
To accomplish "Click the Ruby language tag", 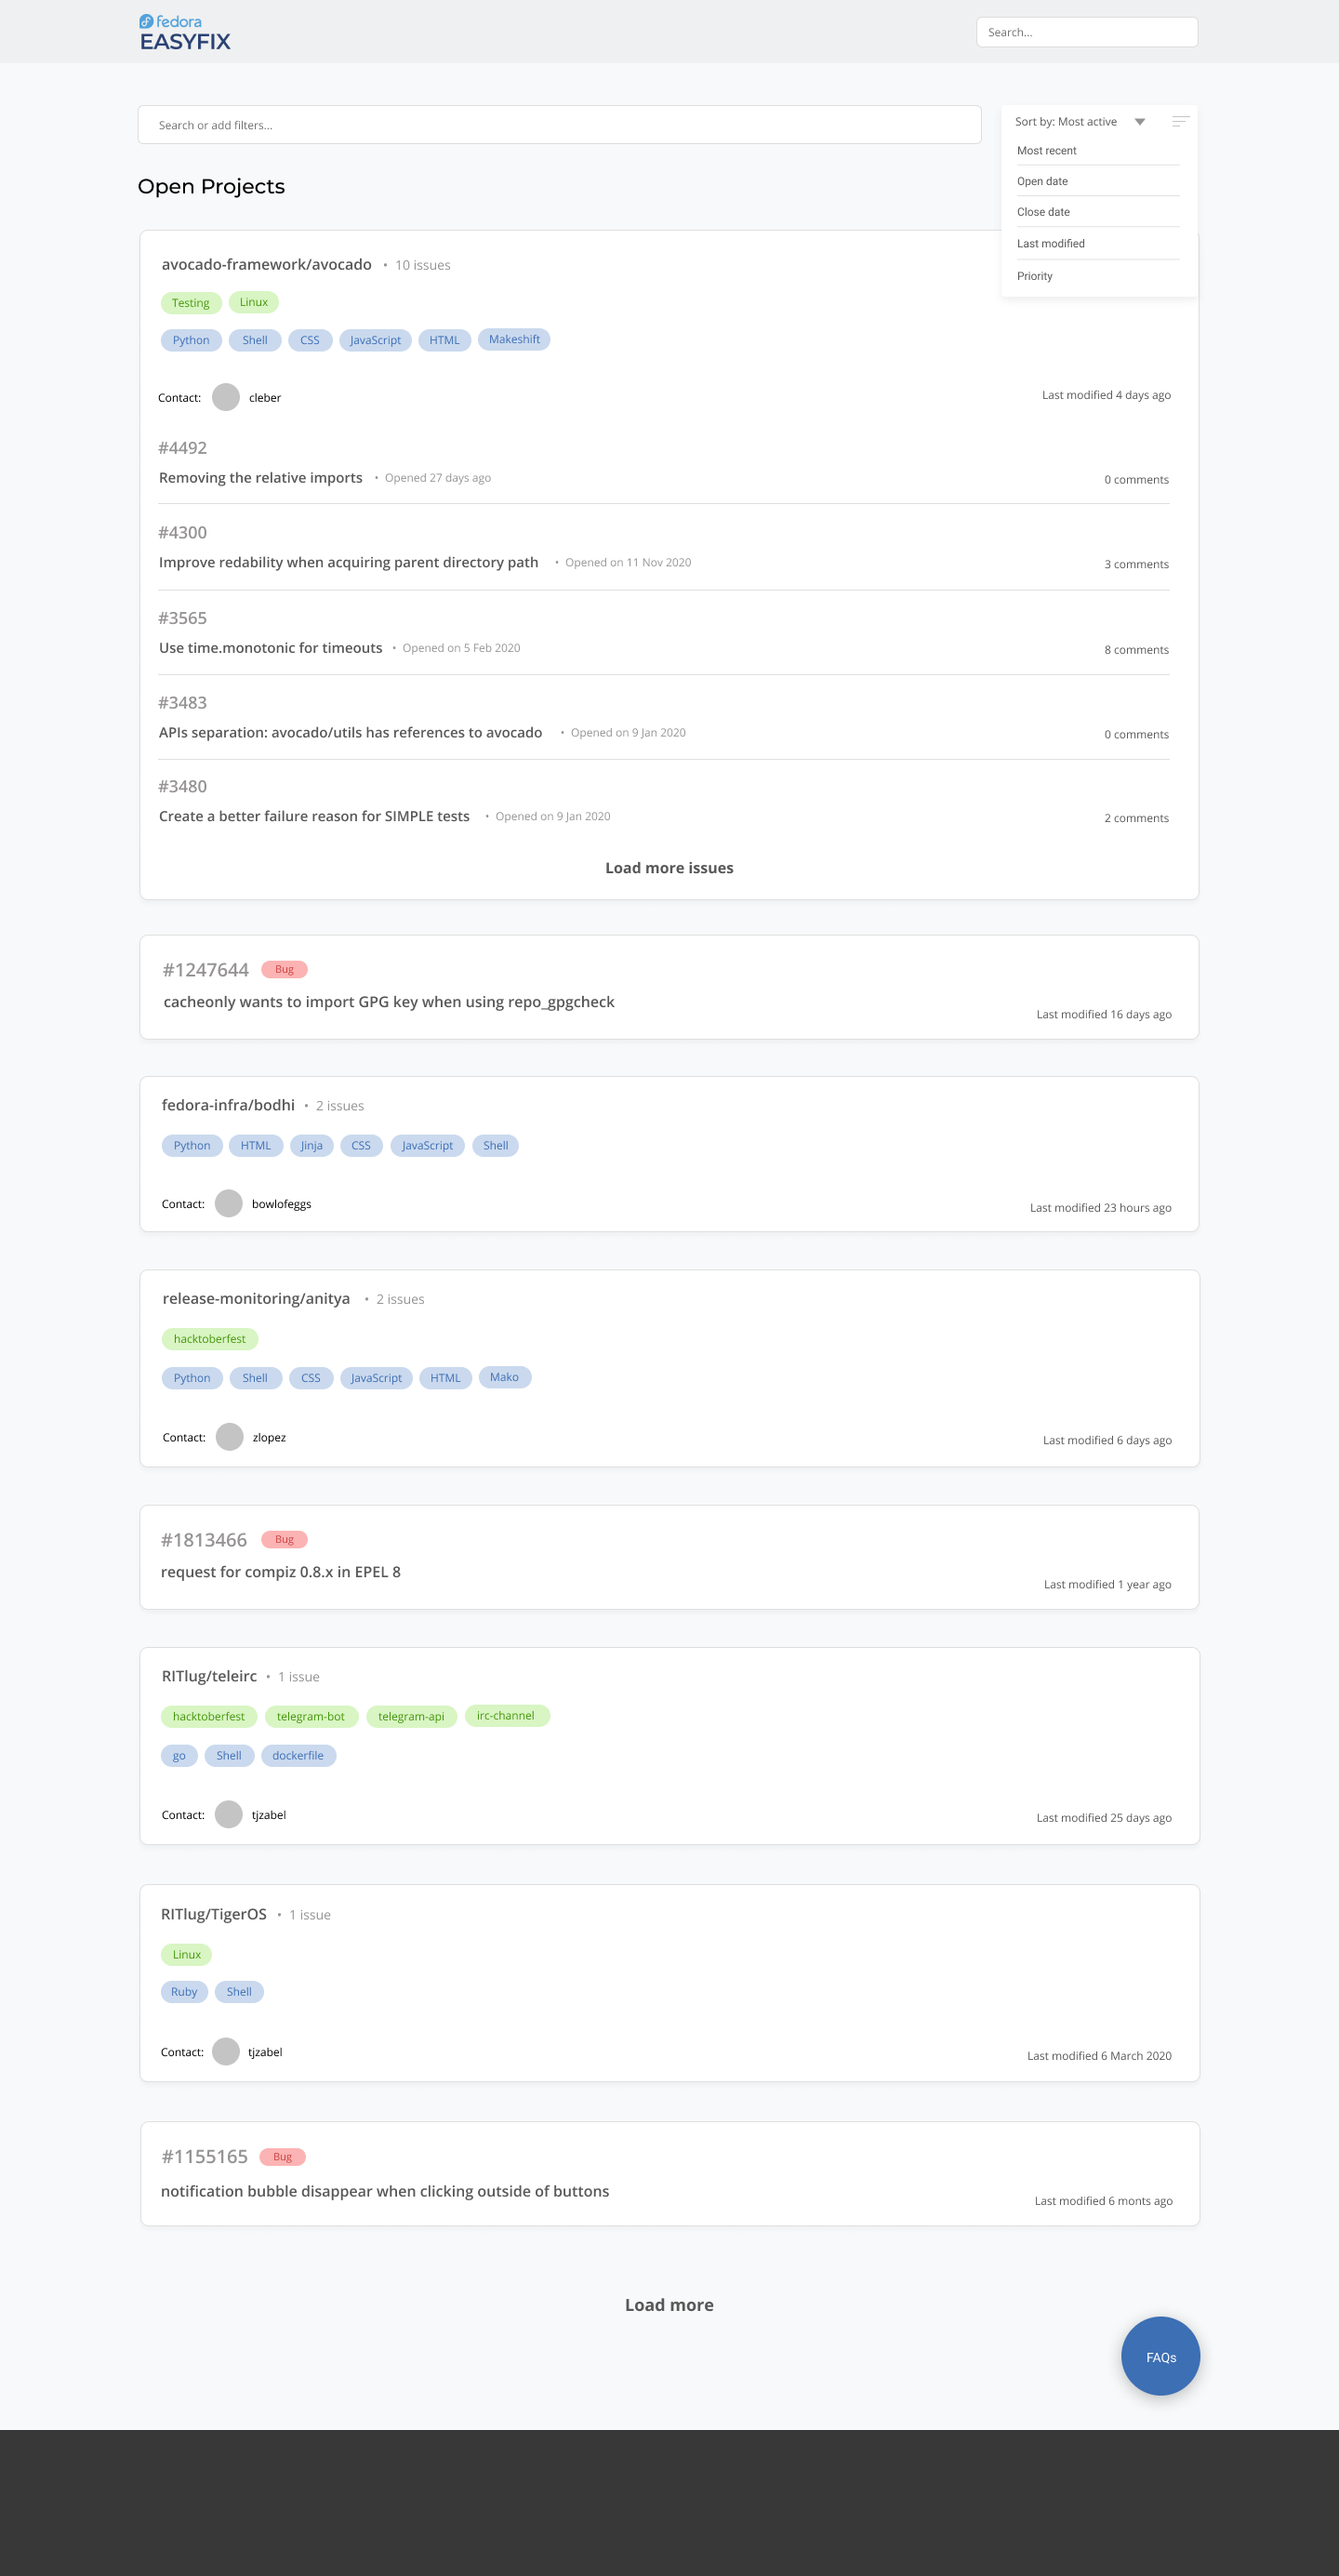I will coord(184,1992).
